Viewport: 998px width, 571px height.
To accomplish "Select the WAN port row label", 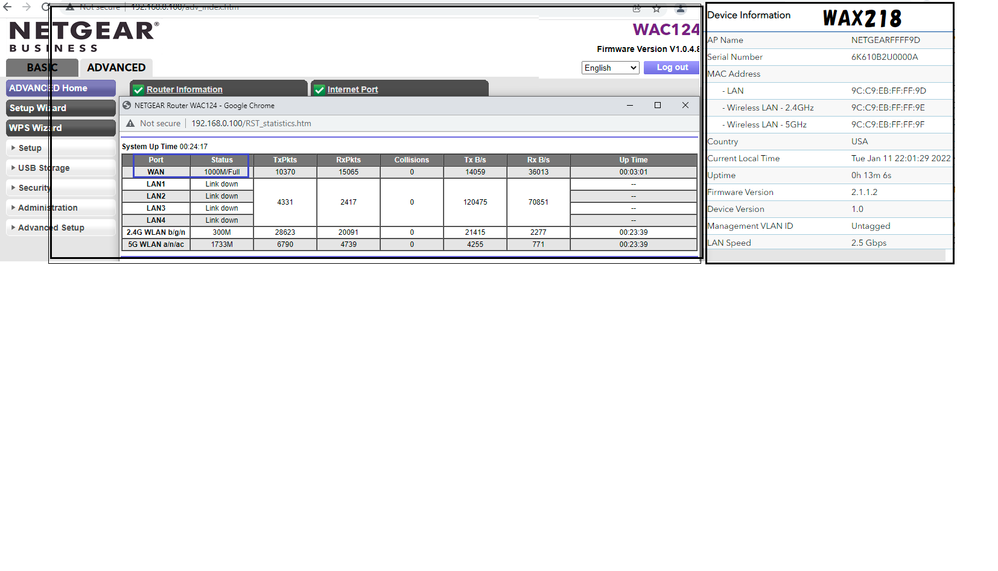I will (x=156, y=172).
